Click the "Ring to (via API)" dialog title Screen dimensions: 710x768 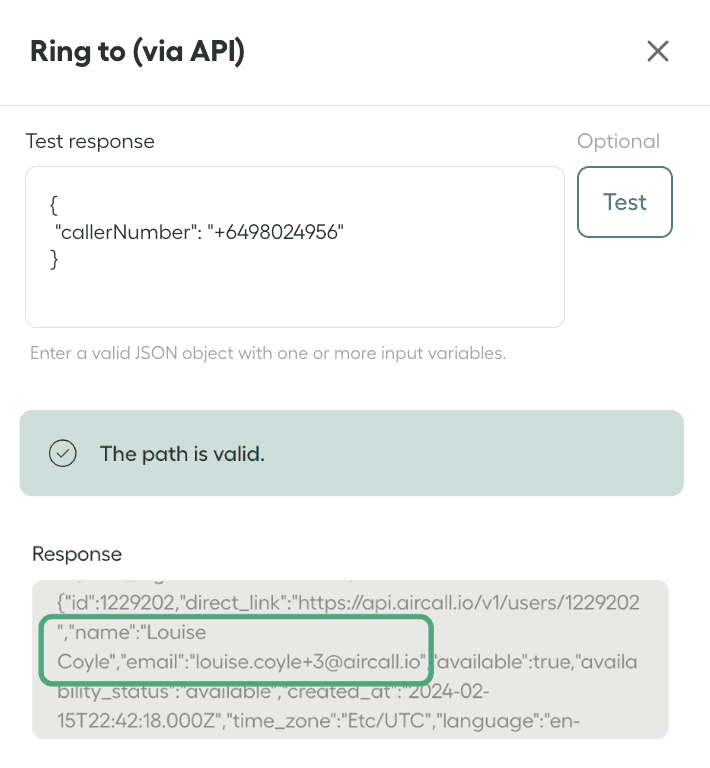coord(137,51)
